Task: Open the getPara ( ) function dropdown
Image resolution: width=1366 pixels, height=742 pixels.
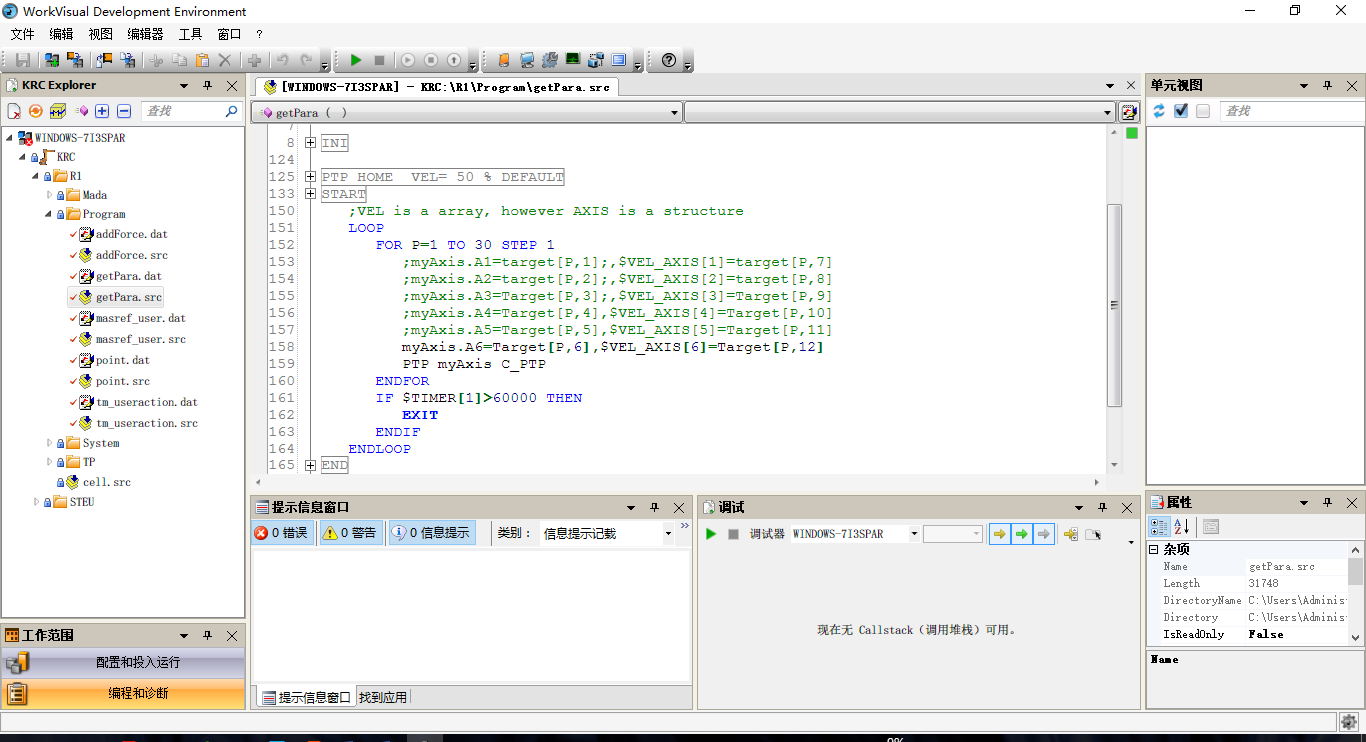Action: [676, 113]
